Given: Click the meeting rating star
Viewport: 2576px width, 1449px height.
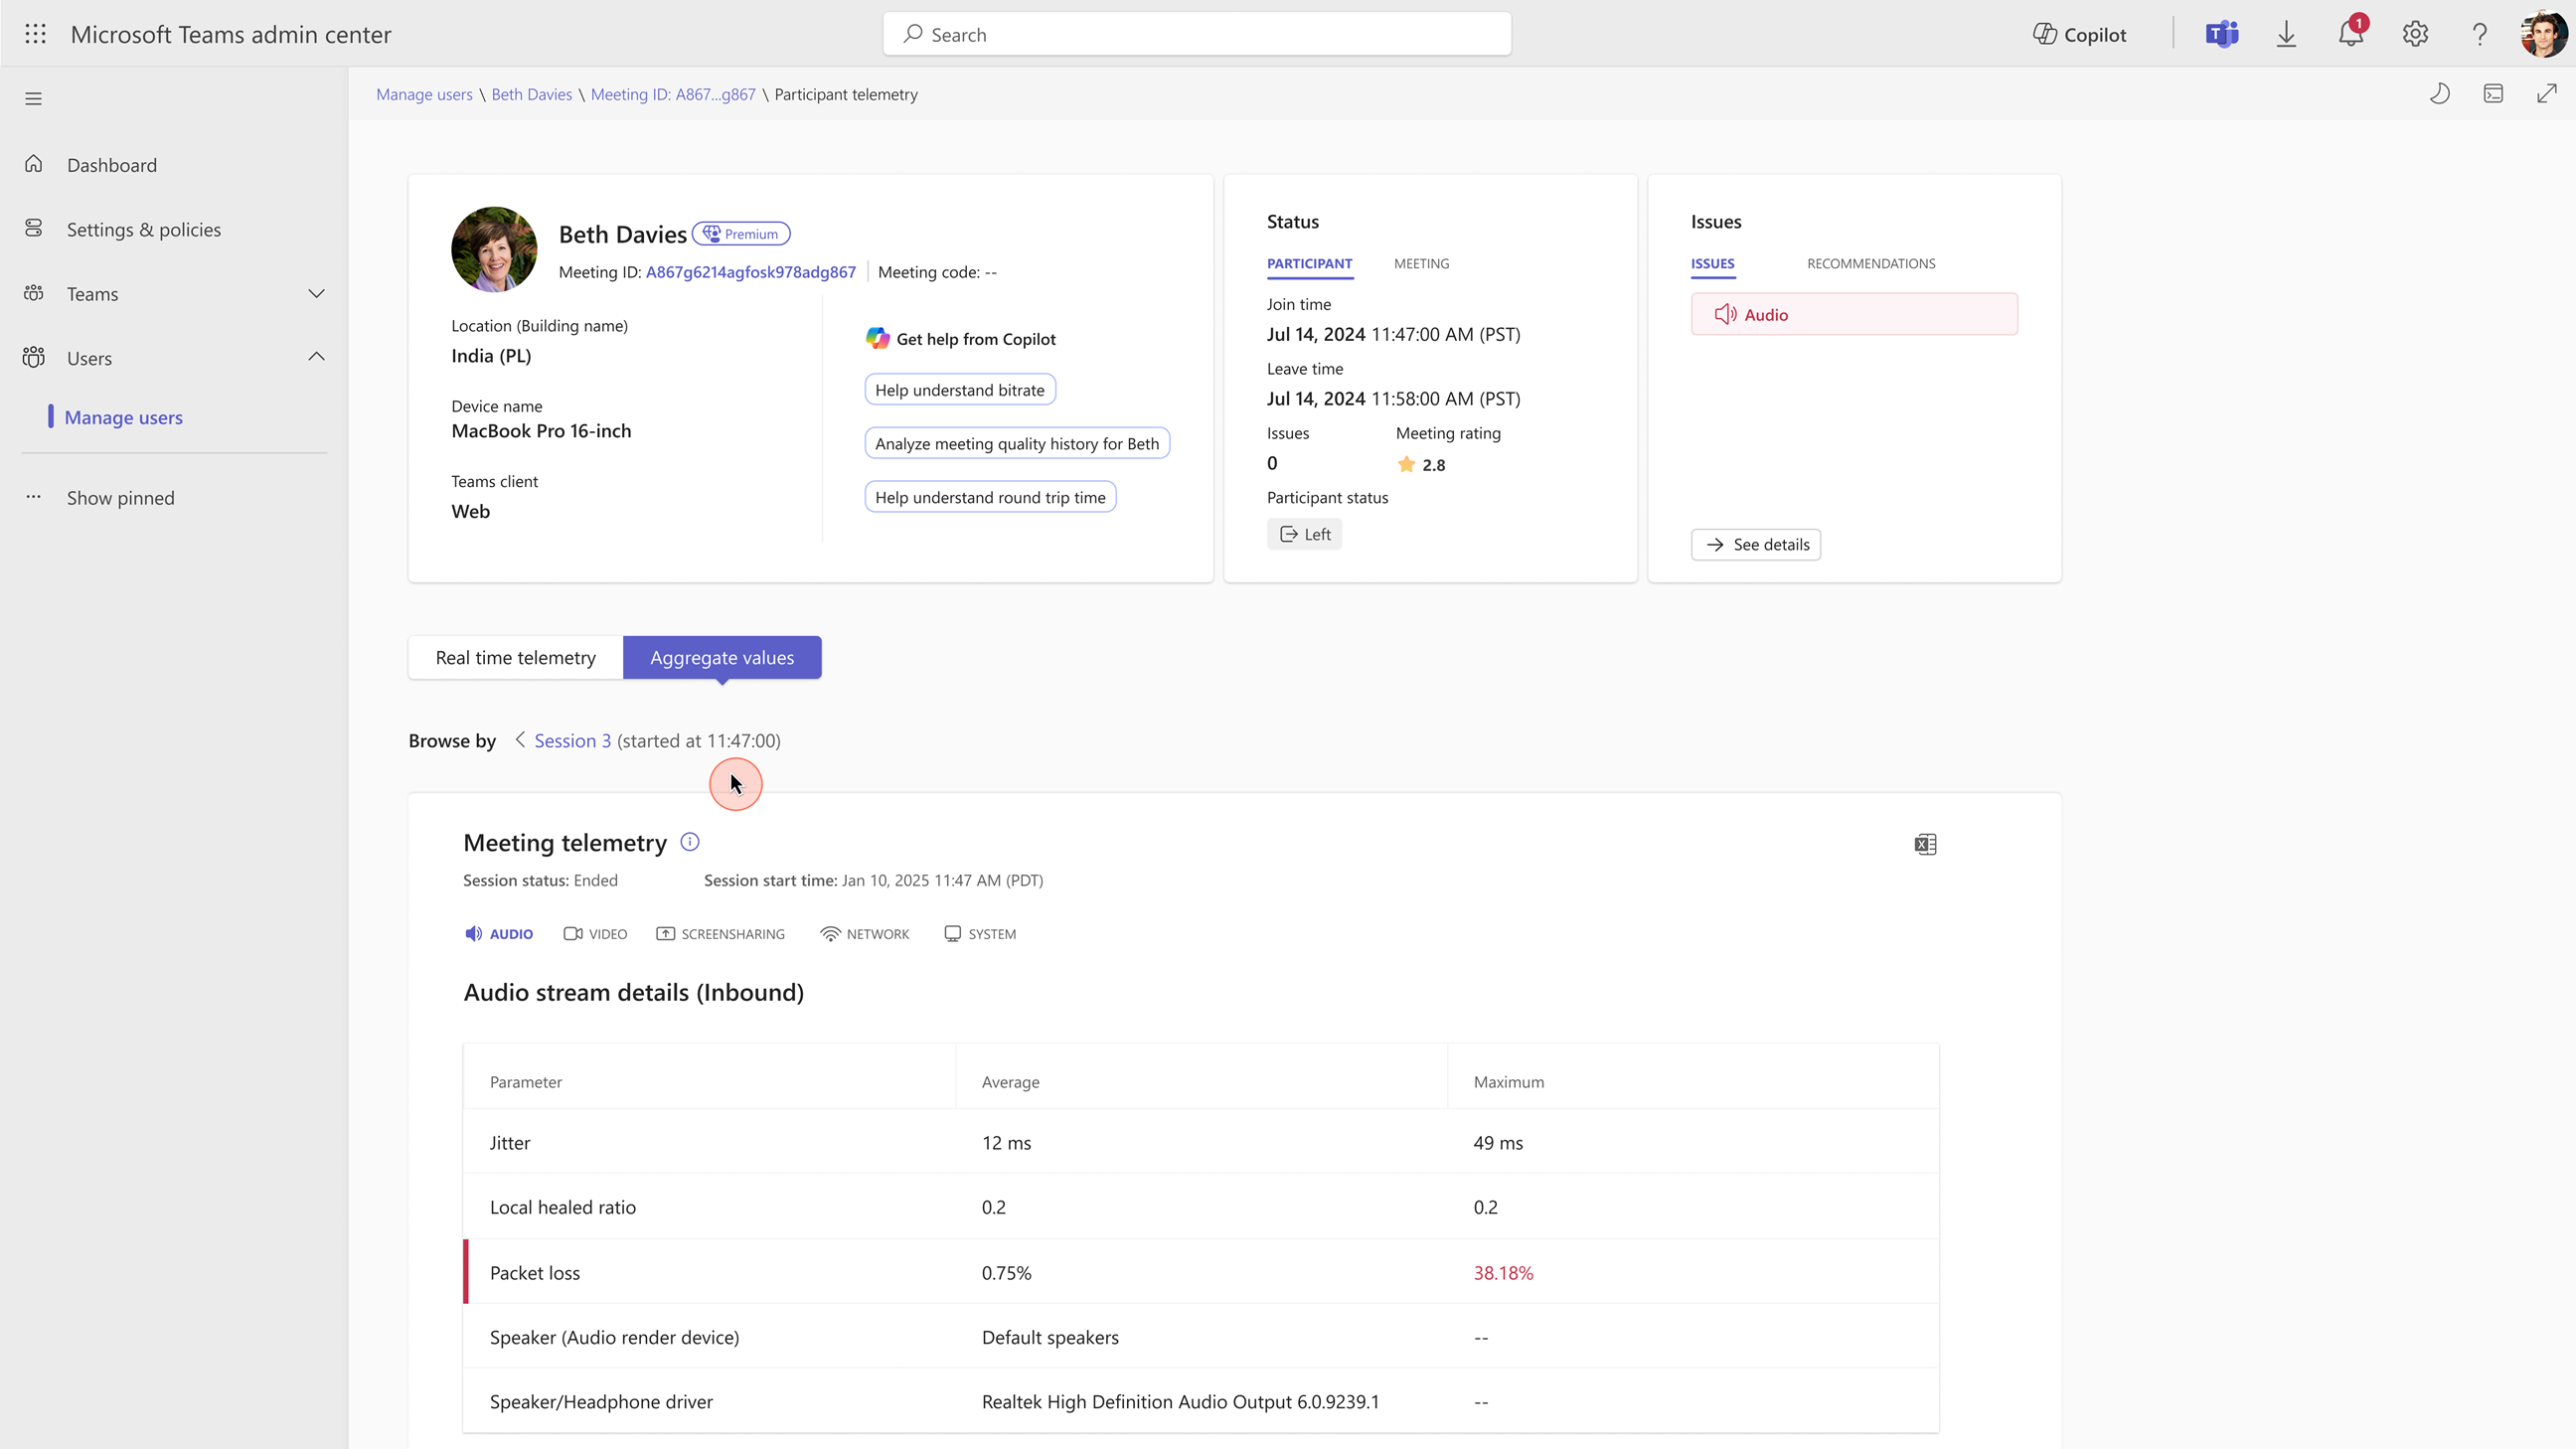Looking at the screenshot, I should 1406,465.
